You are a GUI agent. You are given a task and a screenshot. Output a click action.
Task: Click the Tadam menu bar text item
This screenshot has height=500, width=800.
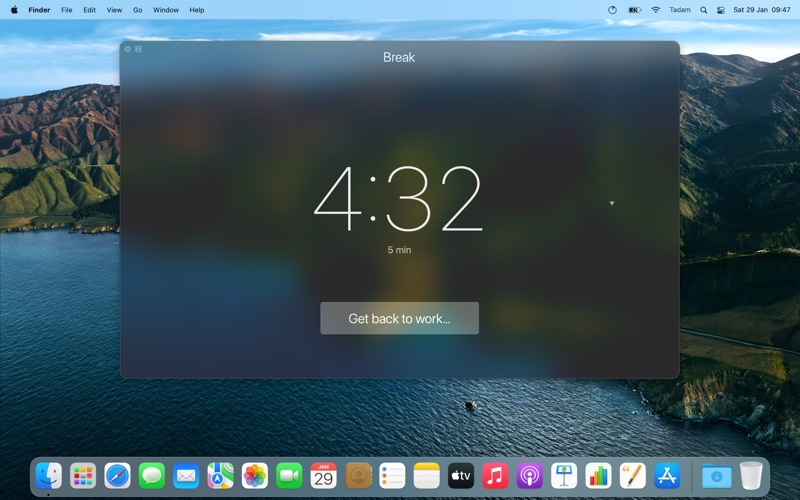coord(680,10)
